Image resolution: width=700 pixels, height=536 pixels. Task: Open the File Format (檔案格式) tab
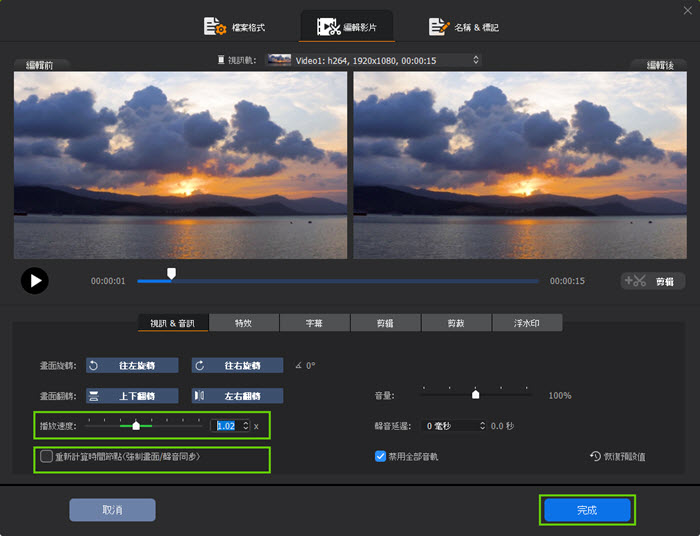pos(236,27)
